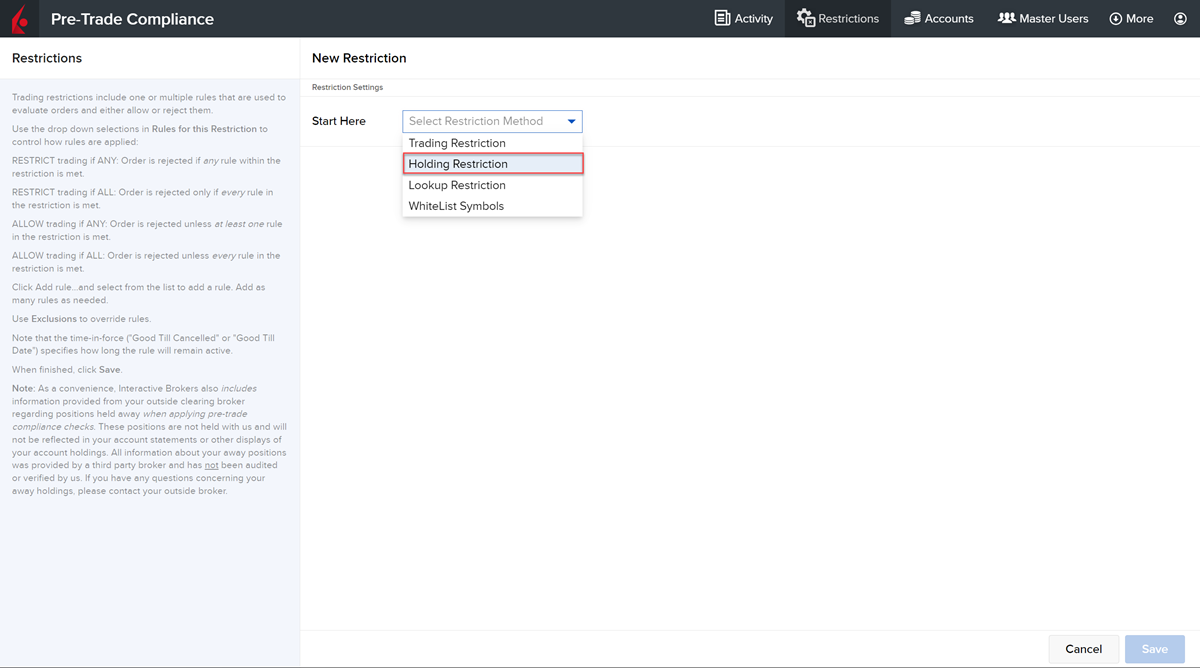Click the Cancel button
1200x668 pixels.
coord(1084,649)
